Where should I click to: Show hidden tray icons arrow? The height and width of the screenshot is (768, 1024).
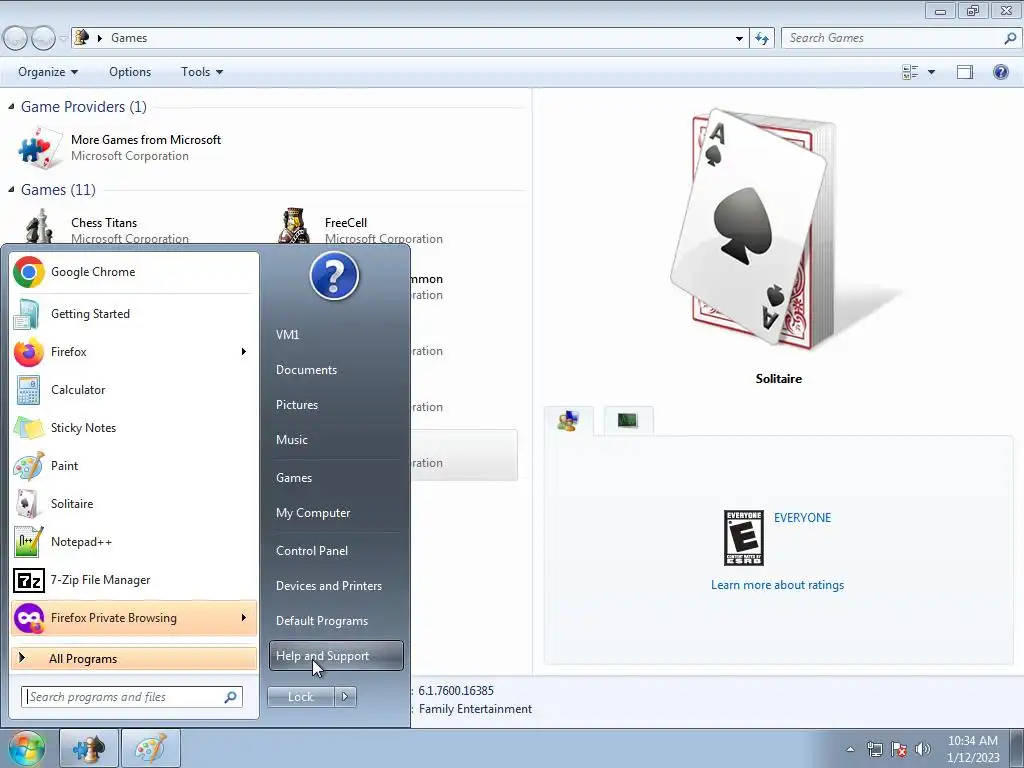850,749
